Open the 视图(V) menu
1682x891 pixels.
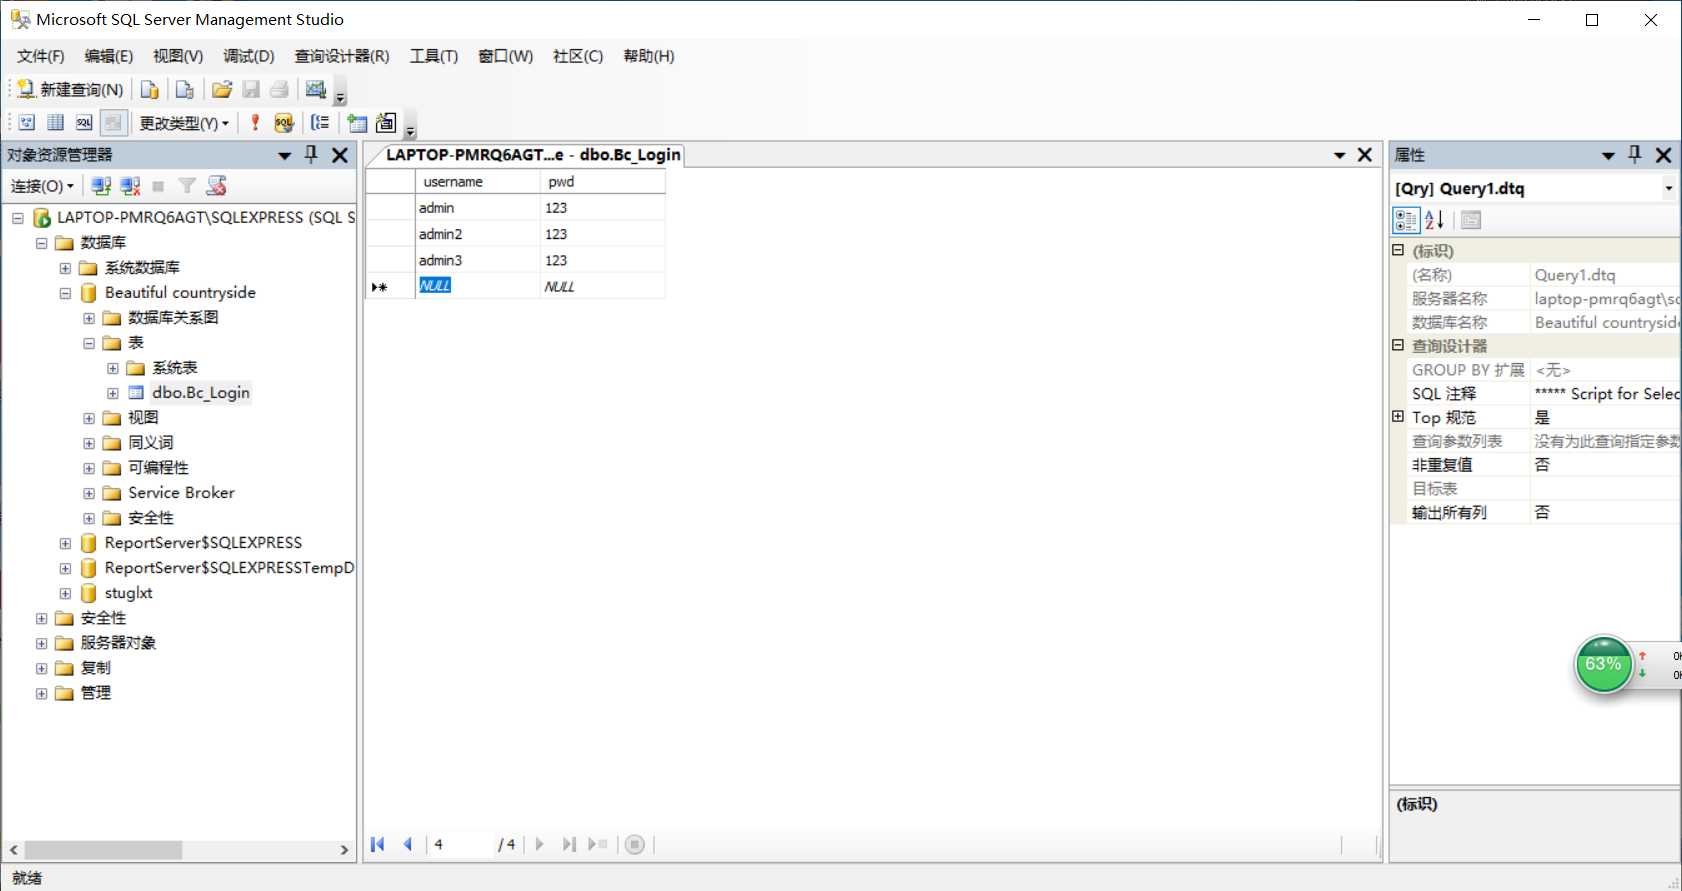pyautogui.click(x=178, y=56)
